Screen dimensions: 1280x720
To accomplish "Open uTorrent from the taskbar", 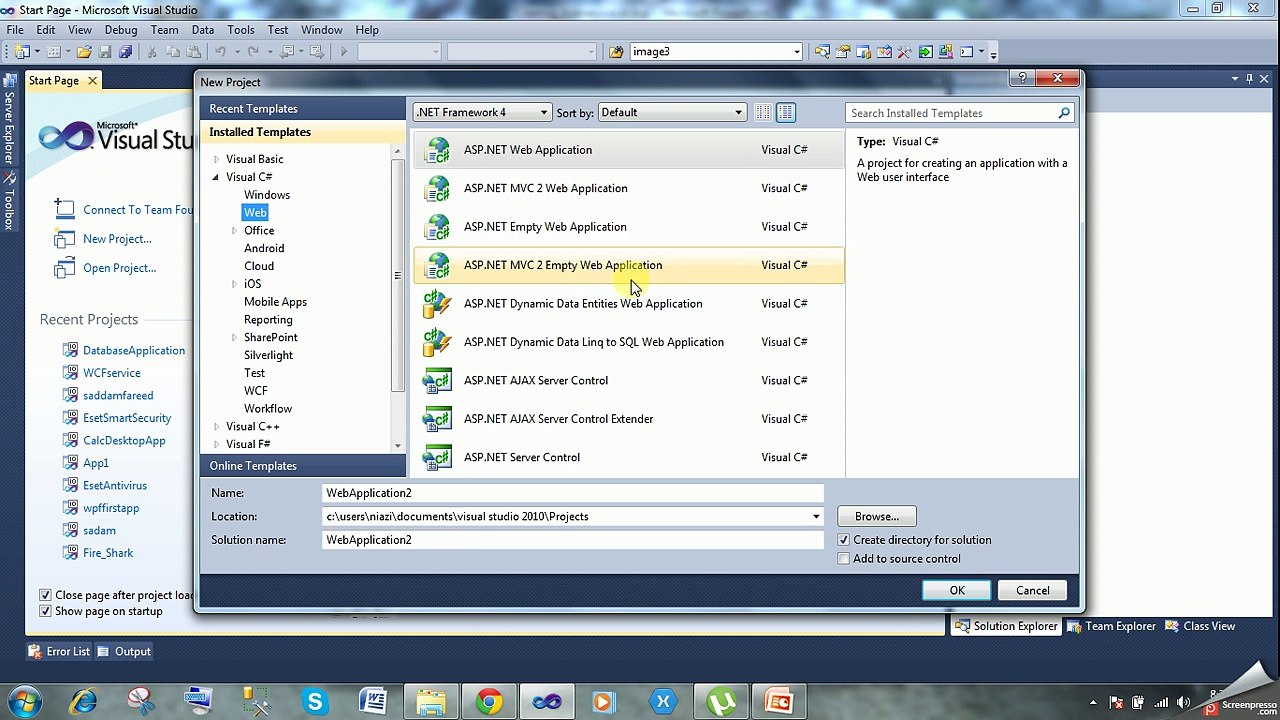I will pos(721,701).
